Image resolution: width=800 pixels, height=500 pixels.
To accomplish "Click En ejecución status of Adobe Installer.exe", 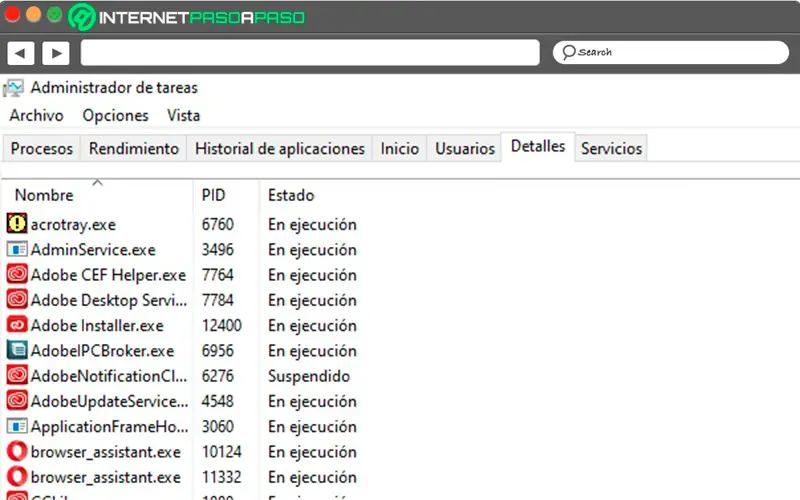I will click(x=312, y=326).
